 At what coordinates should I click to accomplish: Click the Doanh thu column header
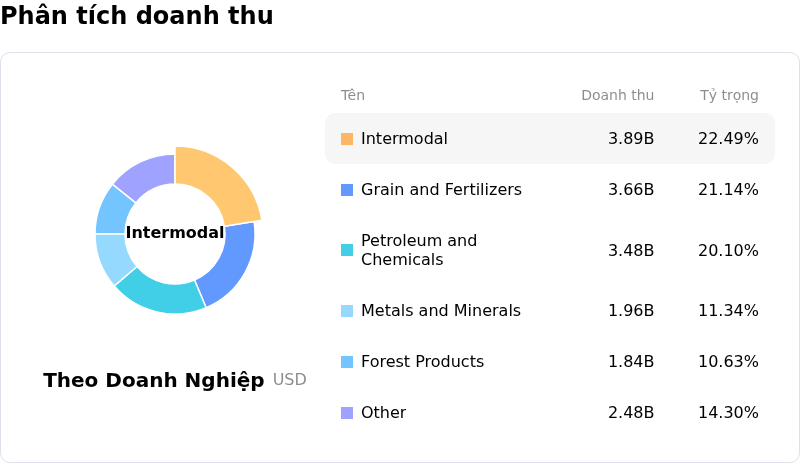617,96
